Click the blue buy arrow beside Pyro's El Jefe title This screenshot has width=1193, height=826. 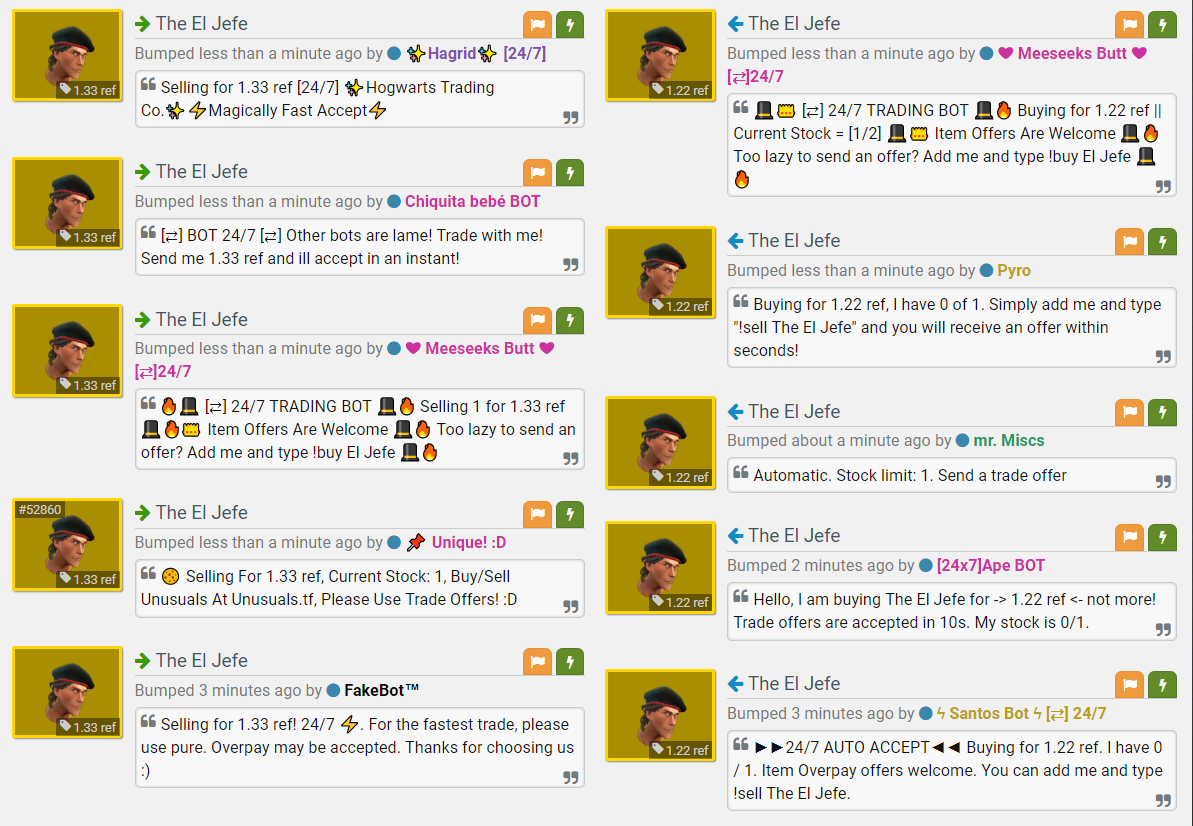(x=735, y=240)
